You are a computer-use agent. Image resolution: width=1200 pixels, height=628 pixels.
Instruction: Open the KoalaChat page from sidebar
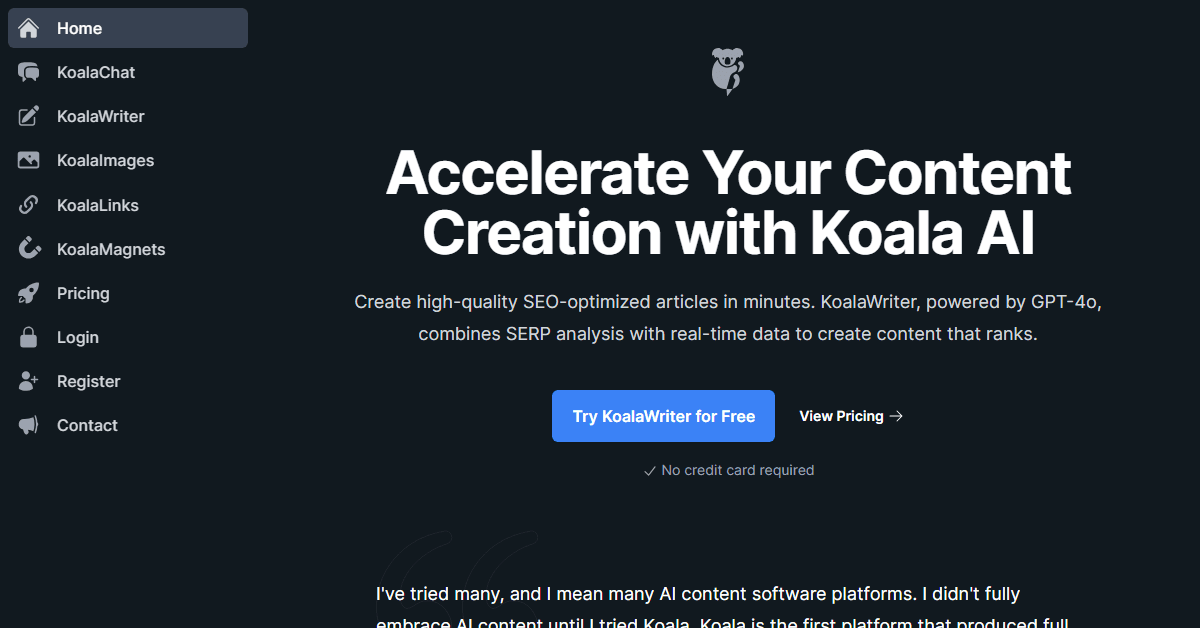[x=95, y=72]
